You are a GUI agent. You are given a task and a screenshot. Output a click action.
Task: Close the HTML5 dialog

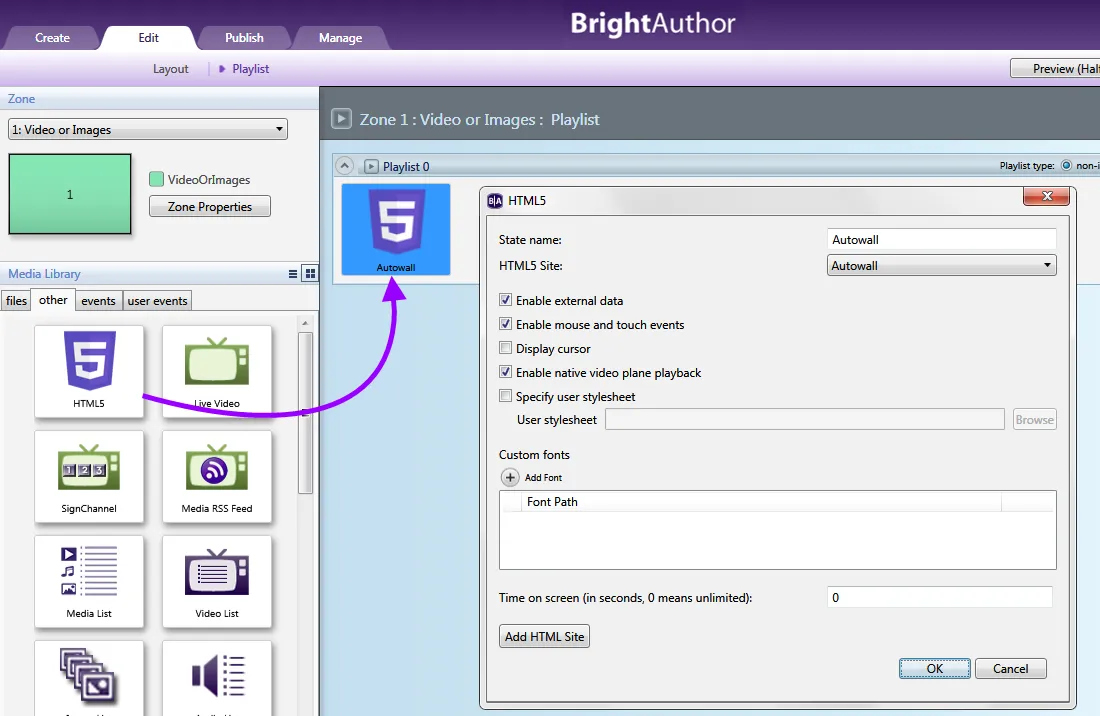(1047, 196)
